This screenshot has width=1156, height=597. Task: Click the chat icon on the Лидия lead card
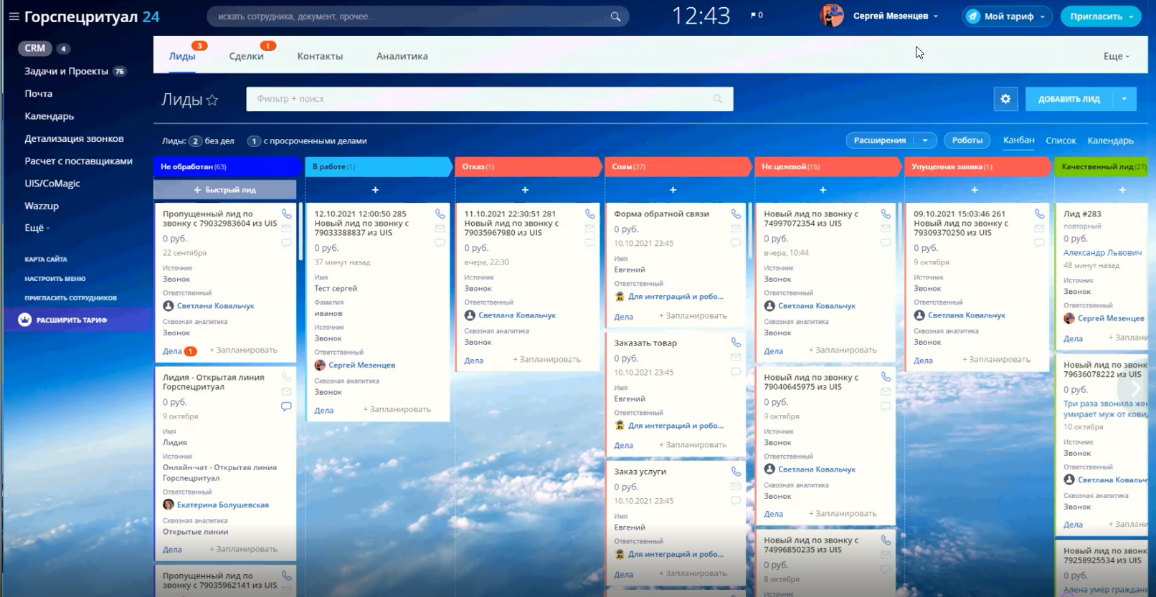[286, 407]
